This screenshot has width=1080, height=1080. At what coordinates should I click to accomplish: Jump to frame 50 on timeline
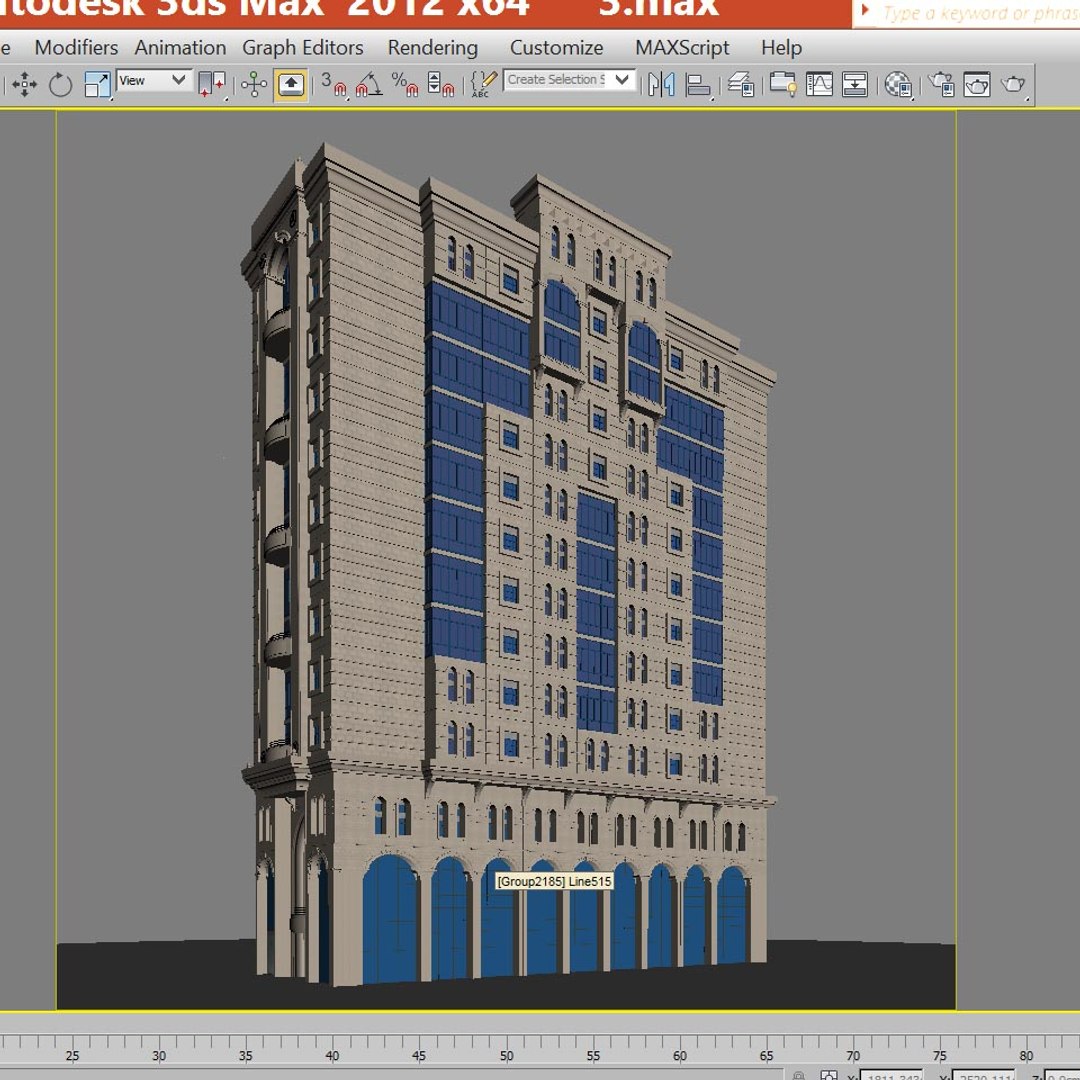506,1055
